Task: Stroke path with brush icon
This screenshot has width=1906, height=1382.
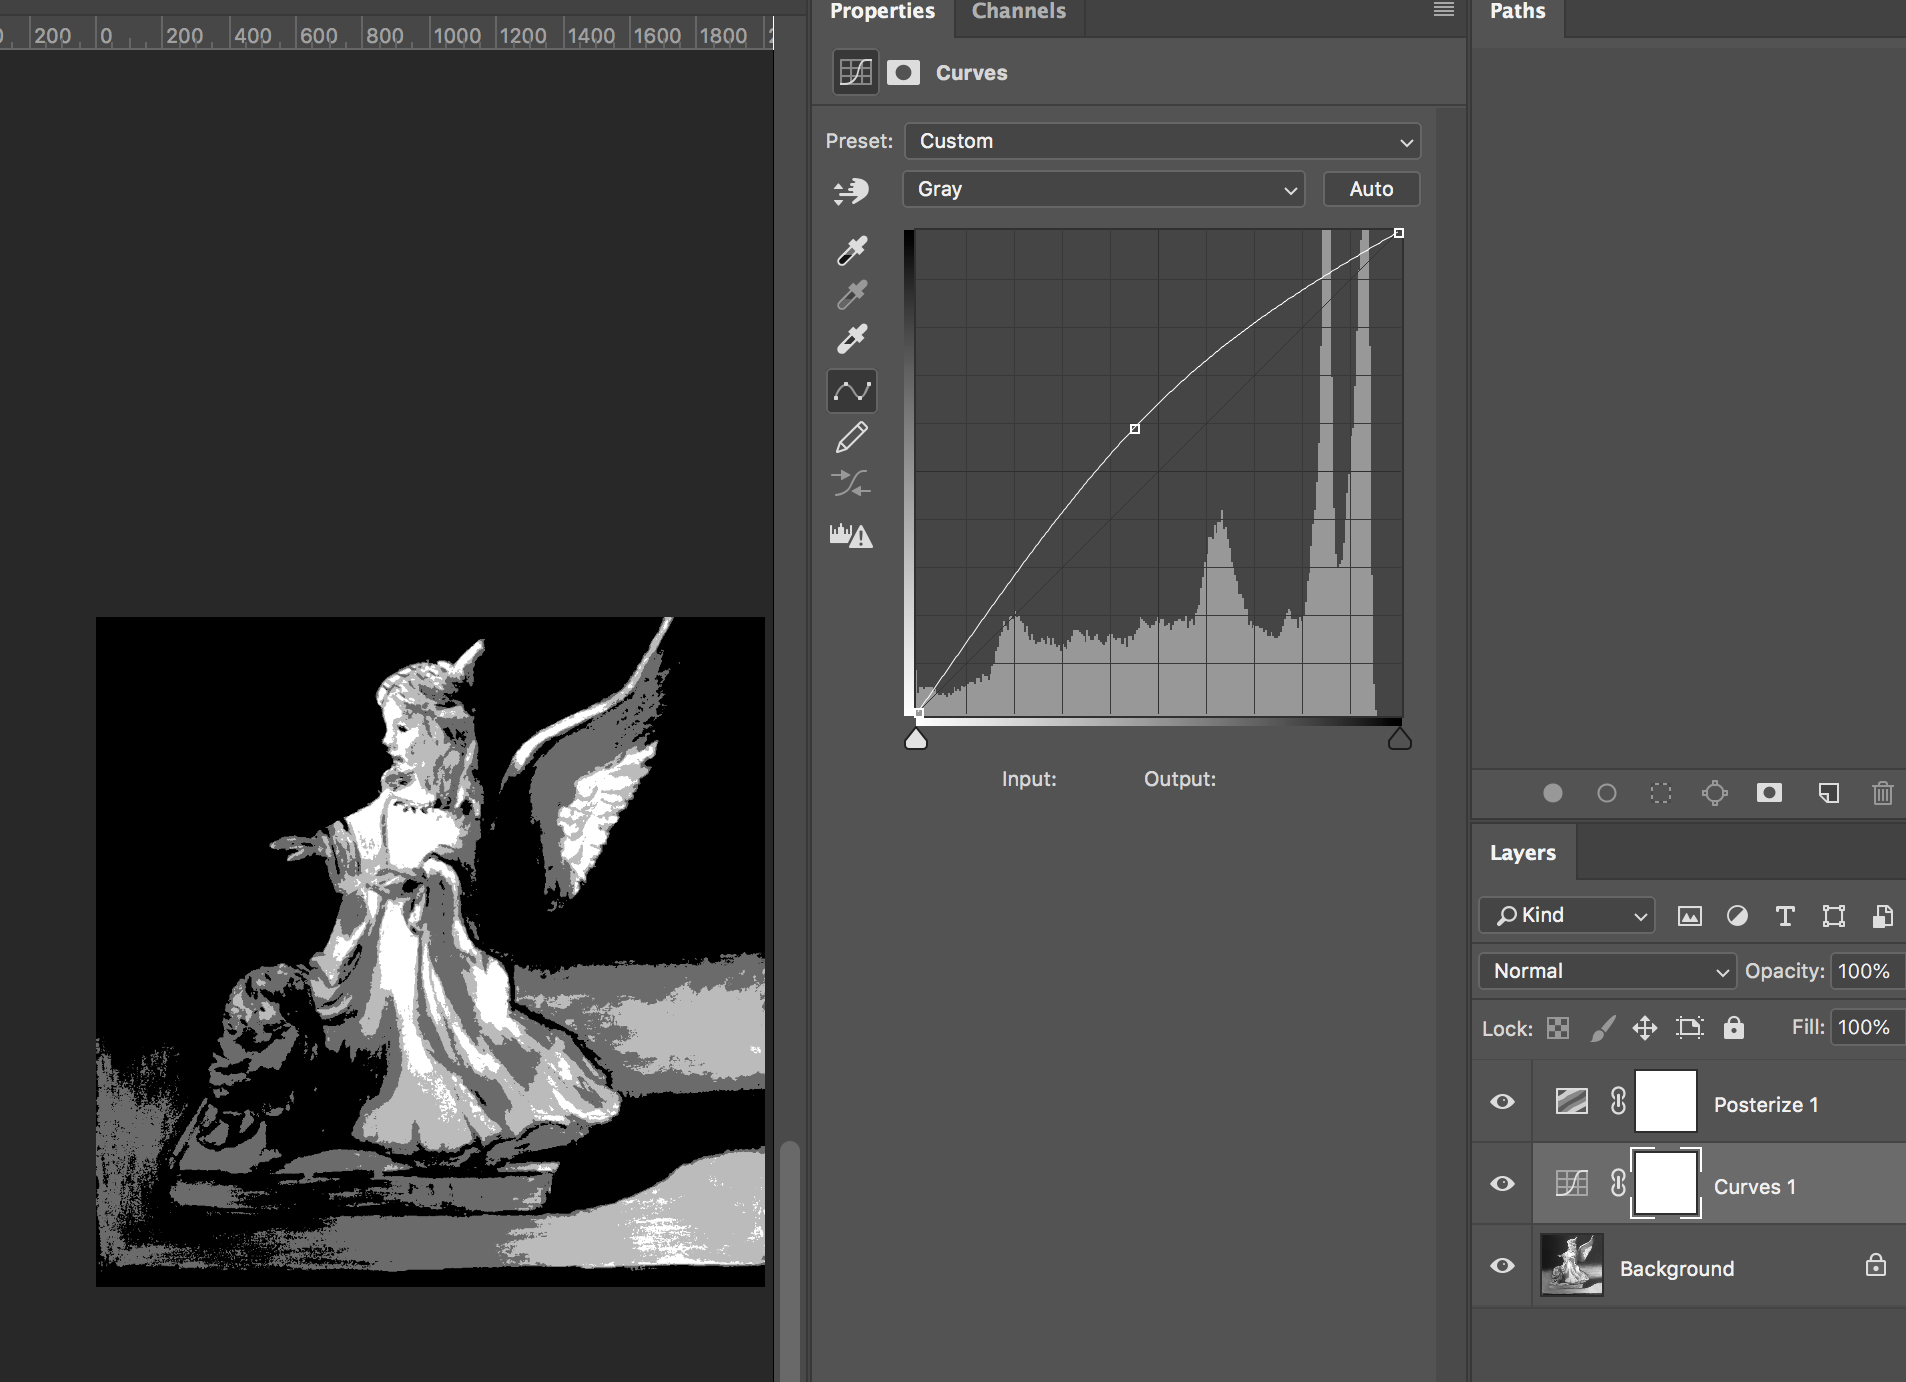Action: pyautogui.click(x=1607, y=793)
